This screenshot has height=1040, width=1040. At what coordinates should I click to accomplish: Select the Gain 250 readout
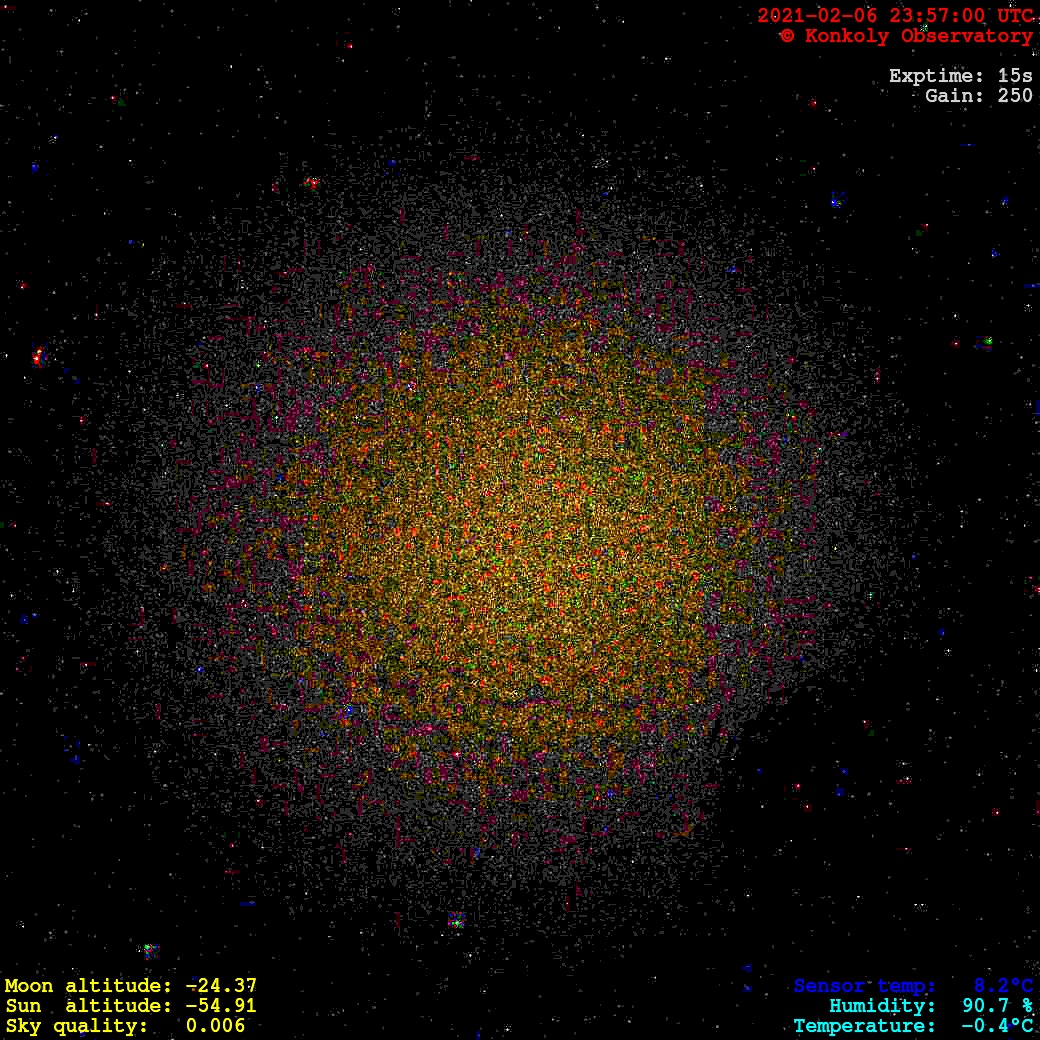coord(978,96)
